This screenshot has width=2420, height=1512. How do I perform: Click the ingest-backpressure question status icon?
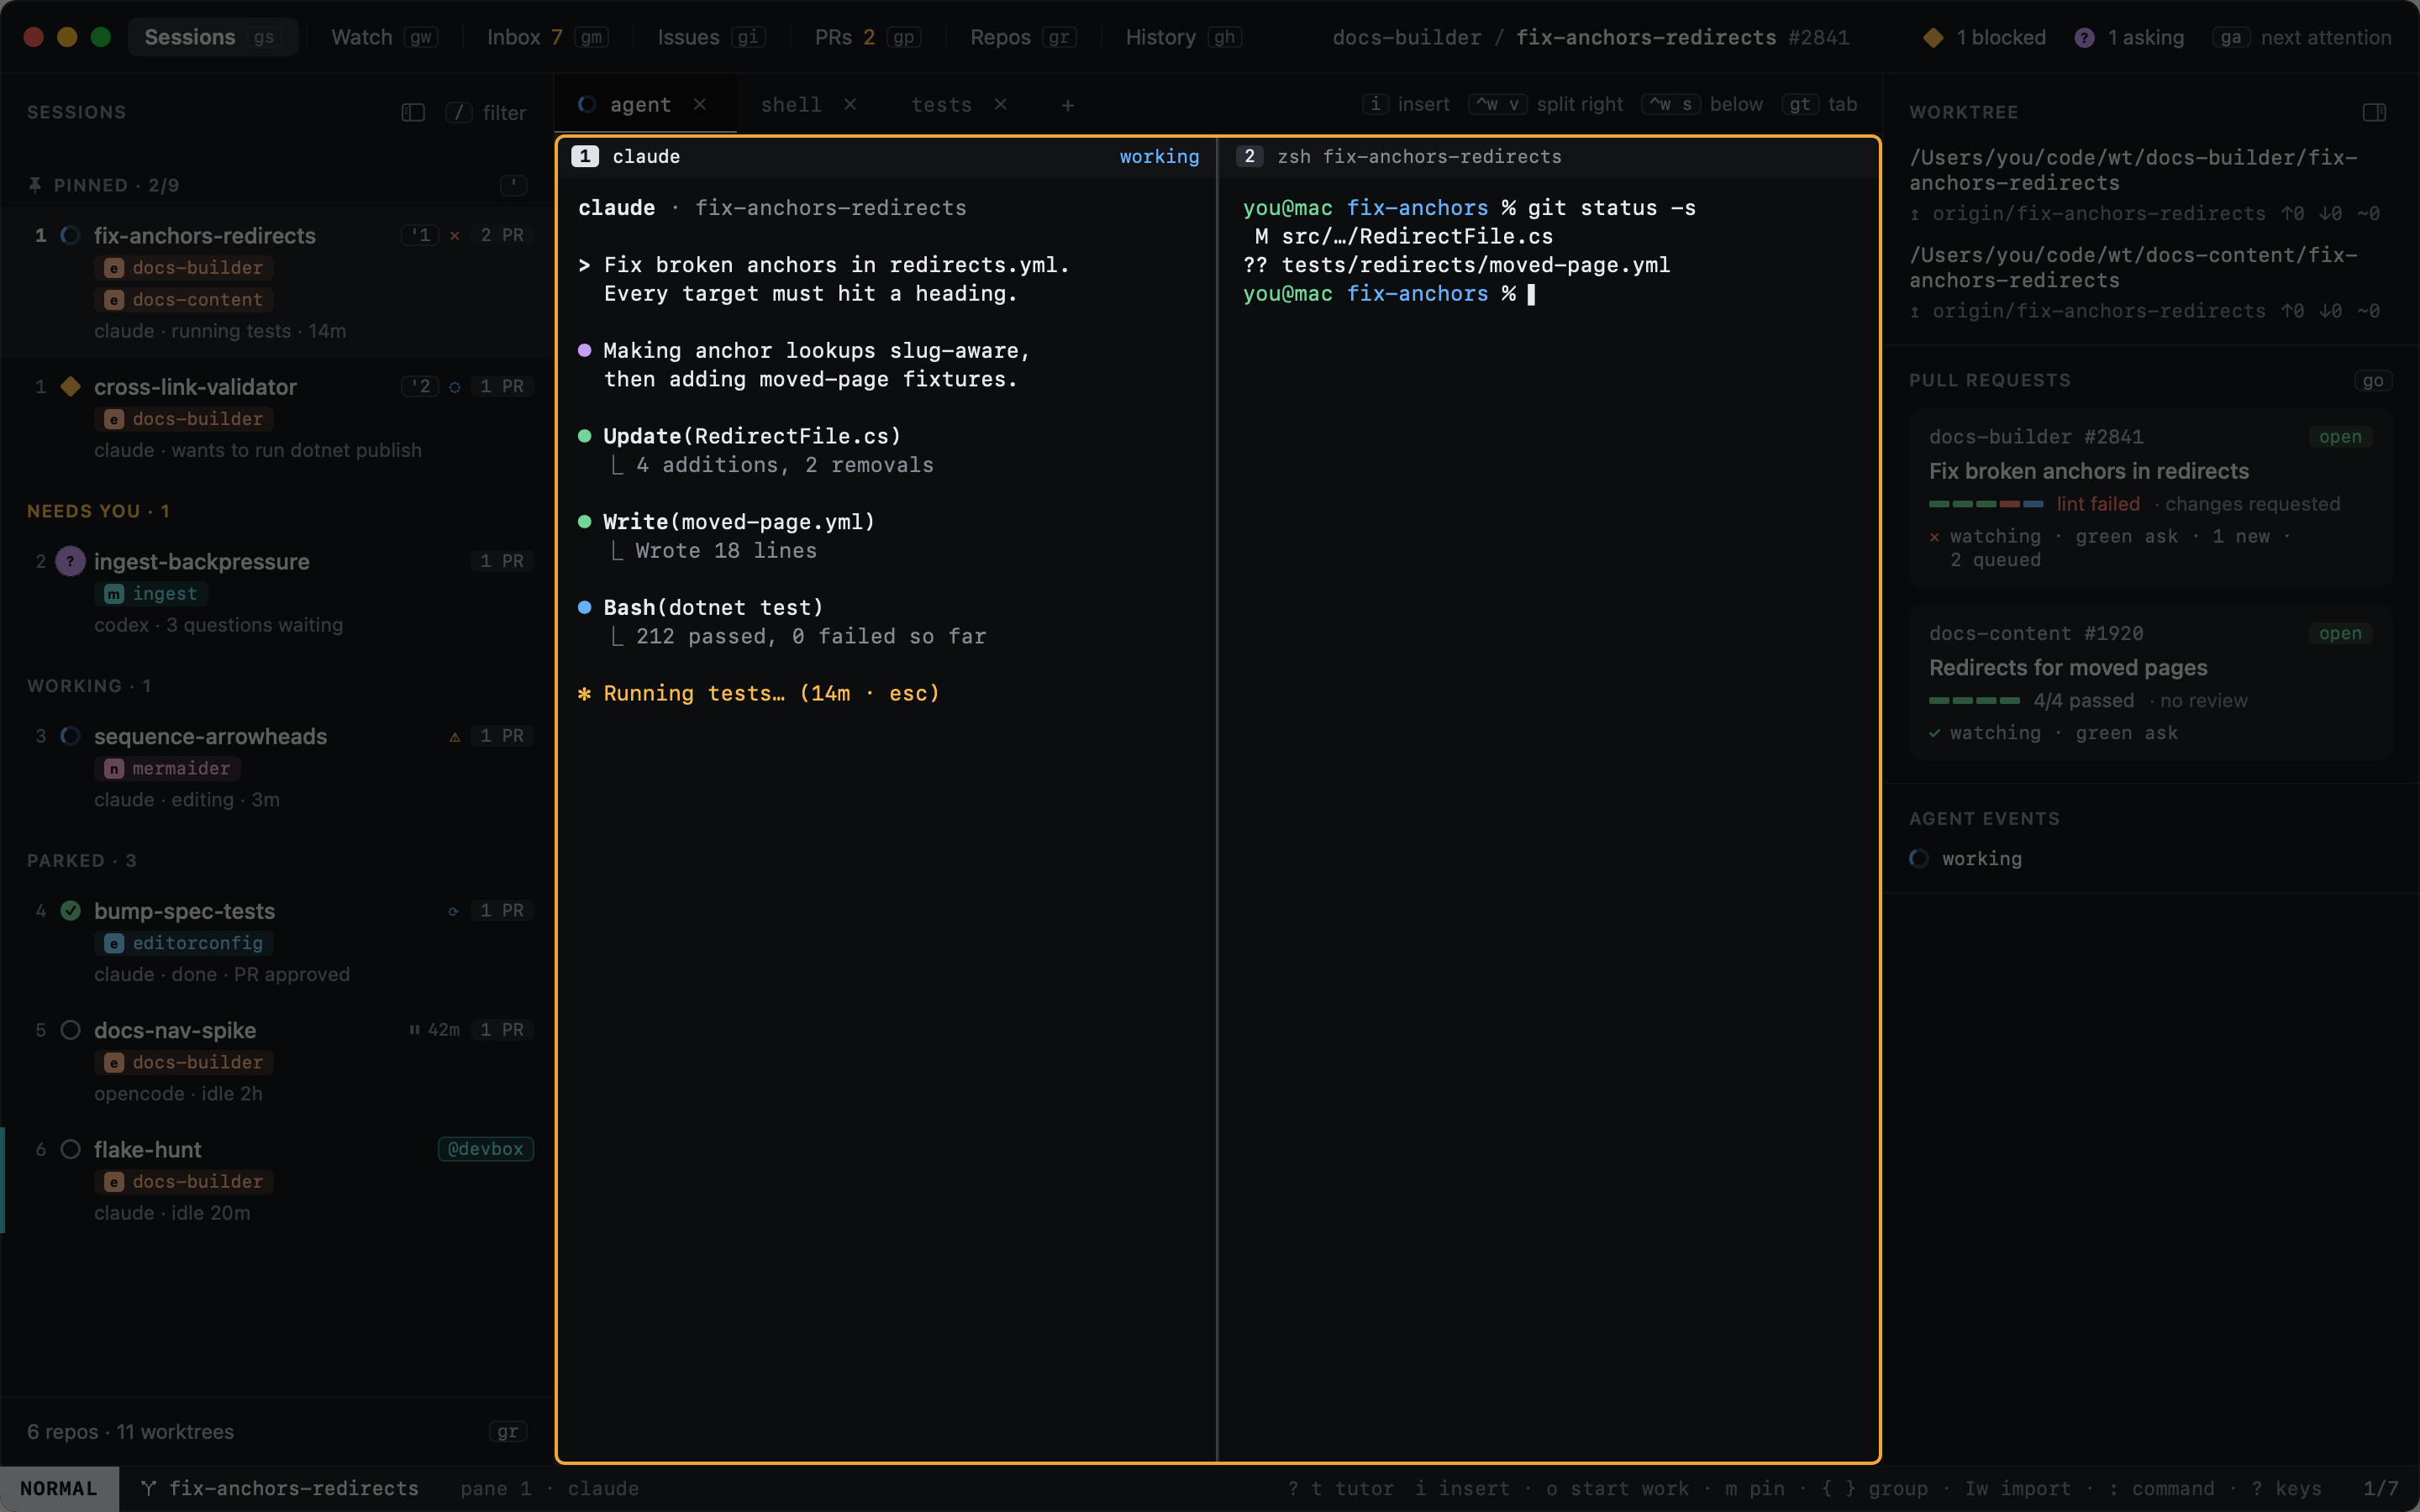(x=70, y=561)
